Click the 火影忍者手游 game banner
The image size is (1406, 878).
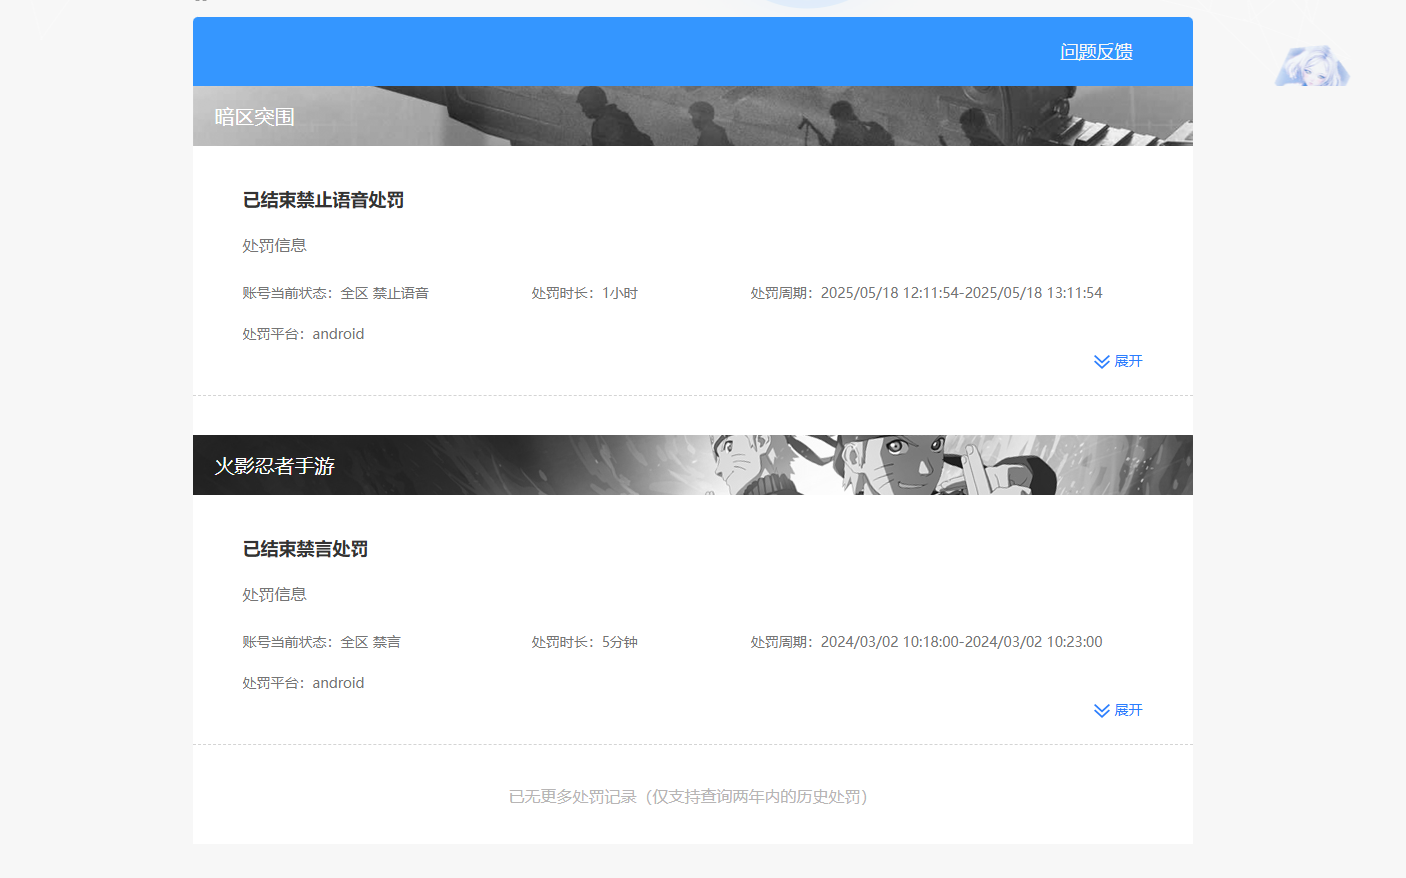click(693, 465)
